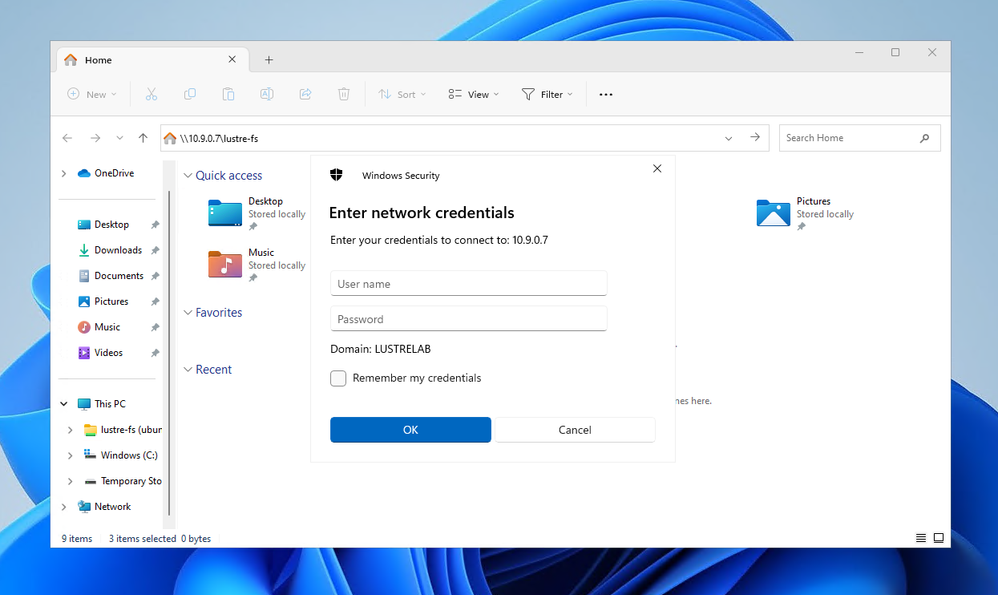The image size is (998, 595).
Task: Collapse the Recent section
Action: tap(188, 370)
